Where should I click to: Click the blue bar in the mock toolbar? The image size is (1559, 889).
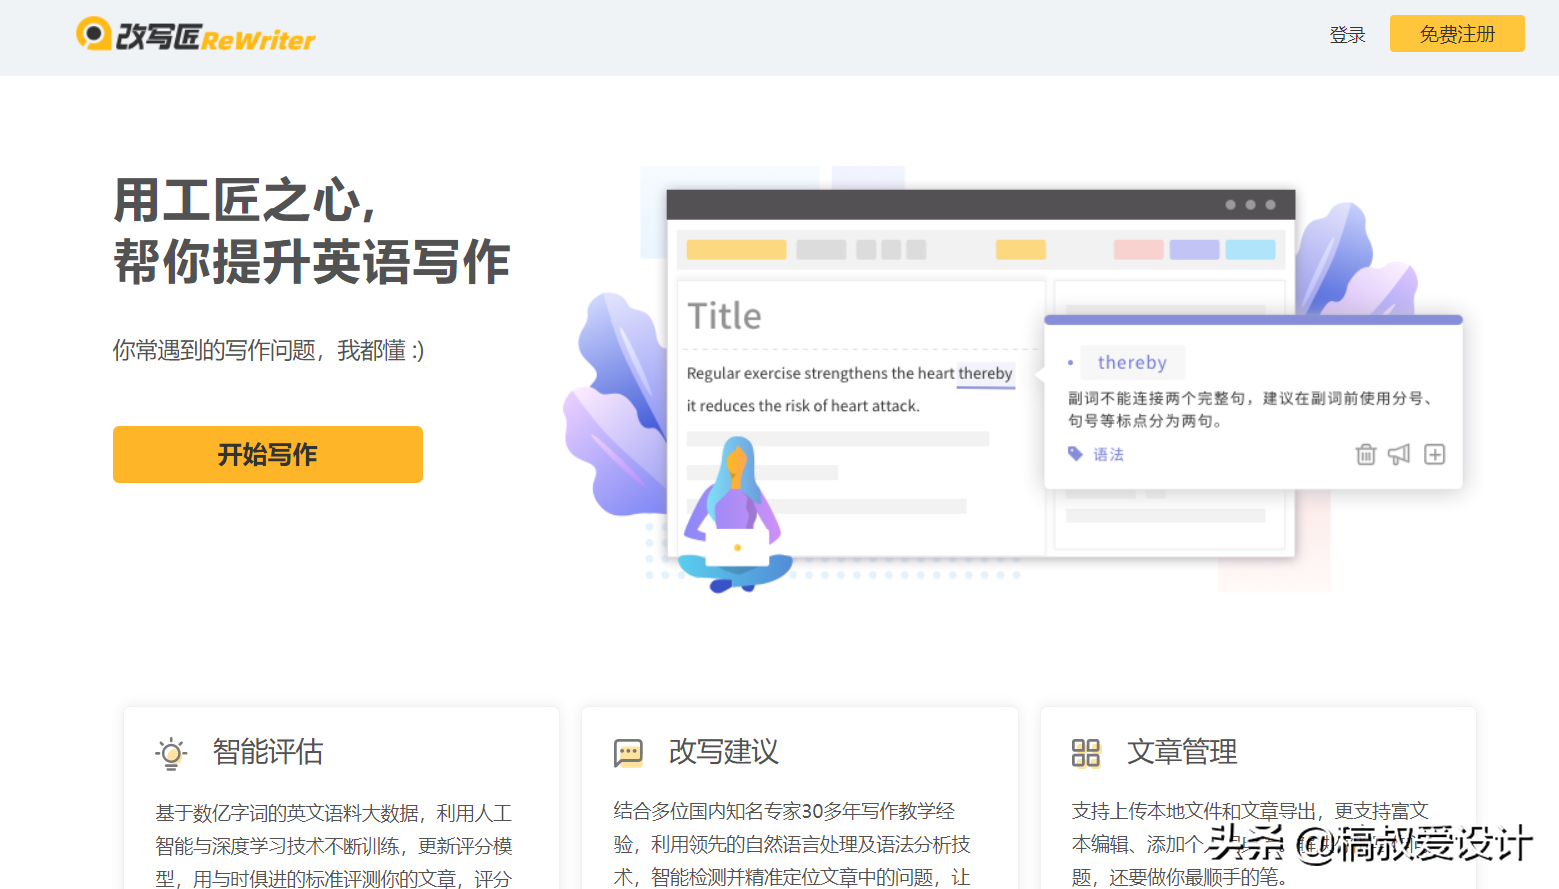[x=1249, y=249]
